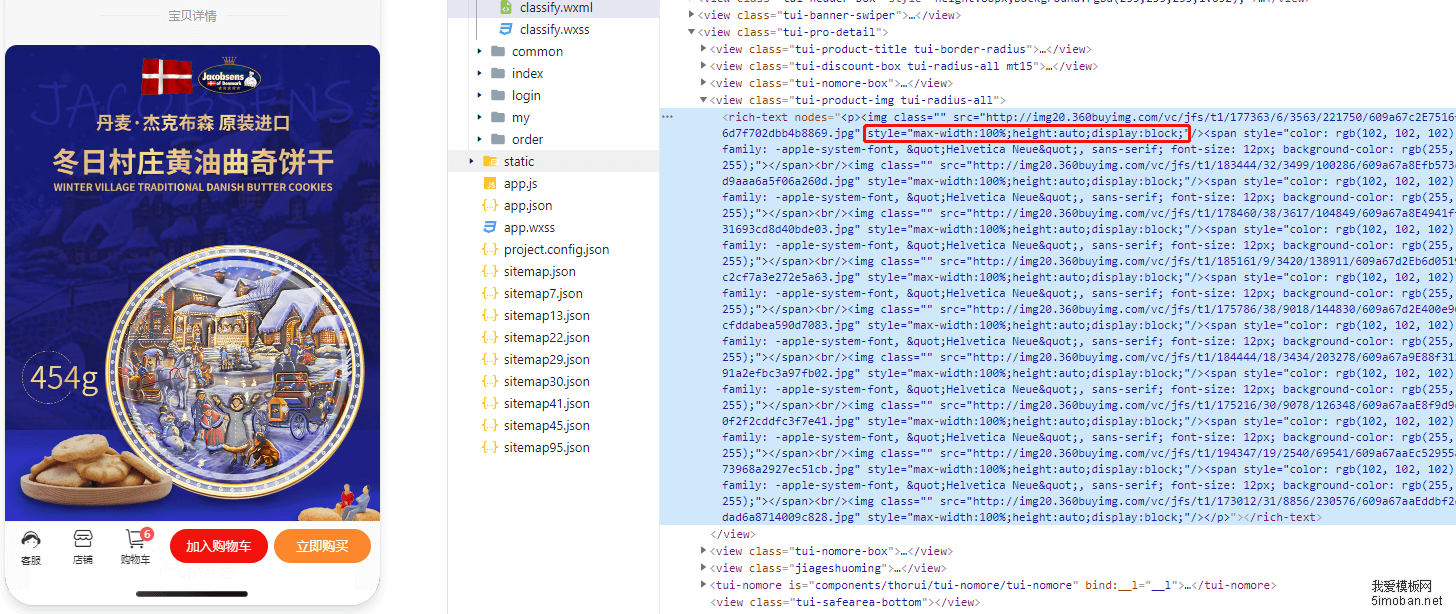1456x614 pixels.
Task: Expand the jiageshuoming view node
Action: (x=703, y=568)
